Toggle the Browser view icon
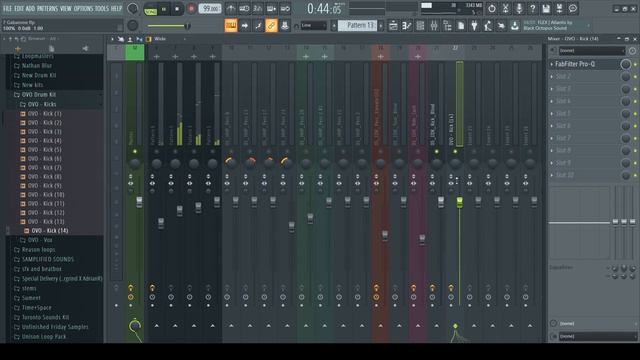The image size is (640, 360). pos(447,26)
